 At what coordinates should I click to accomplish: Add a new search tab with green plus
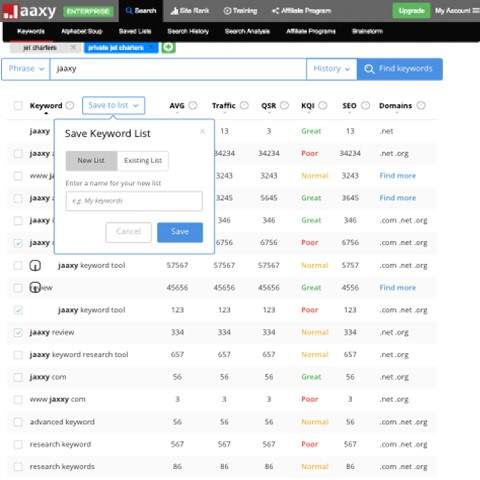(169, 47)
